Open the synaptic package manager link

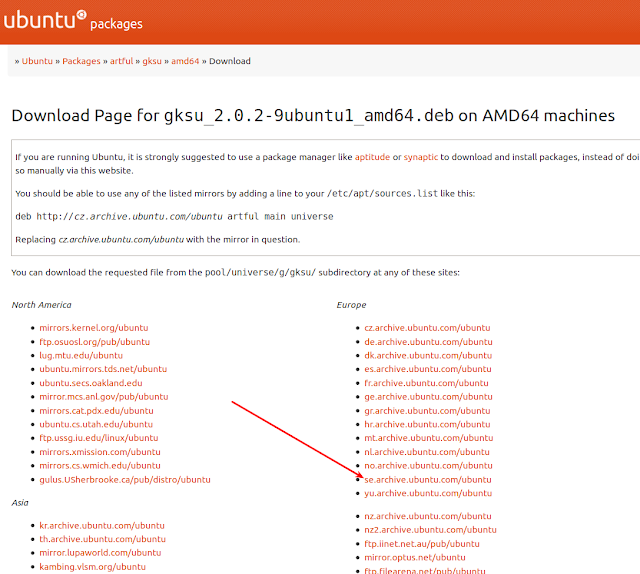pos(421,157)
